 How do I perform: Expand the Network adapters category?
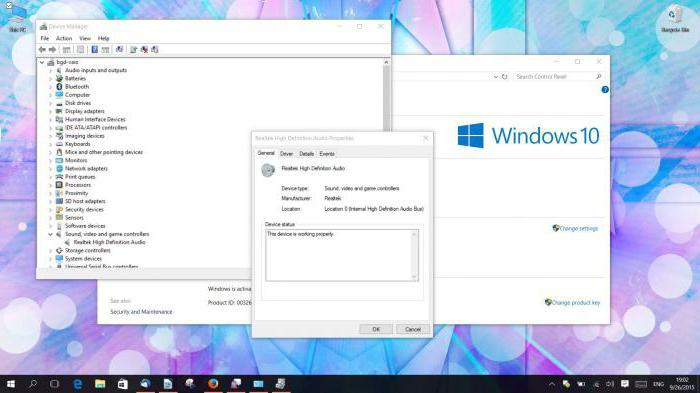[50, 169]
